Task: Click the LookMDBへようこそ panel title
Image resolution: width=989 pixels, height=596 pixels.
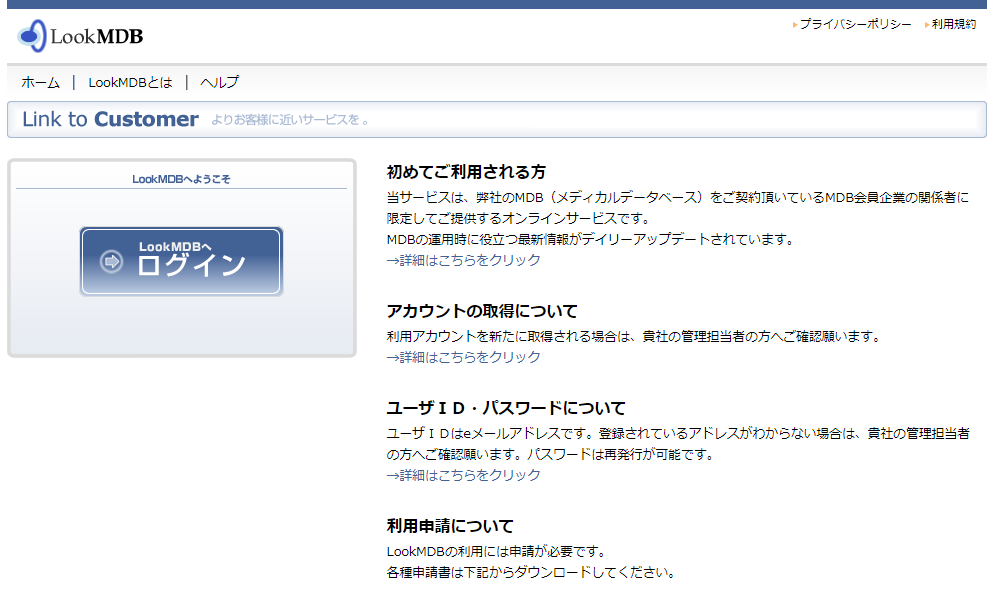Action: coord(181,179)
